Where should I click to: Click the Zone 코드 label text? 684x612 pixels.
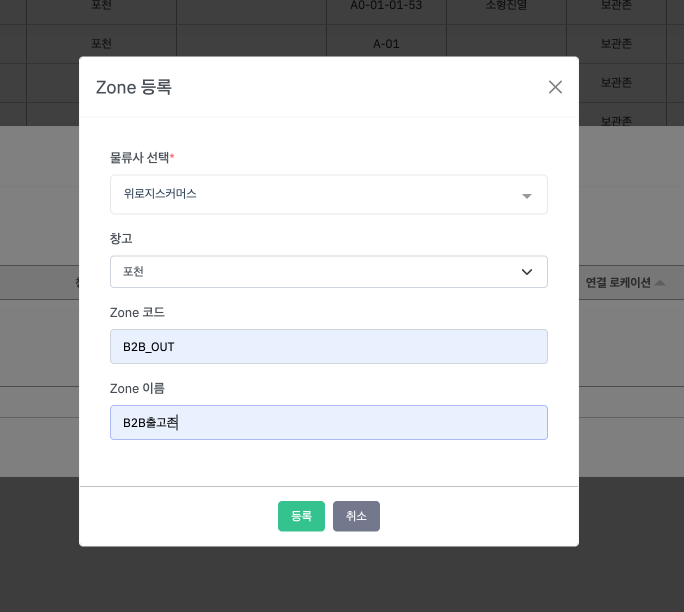(x=137, y=312)
